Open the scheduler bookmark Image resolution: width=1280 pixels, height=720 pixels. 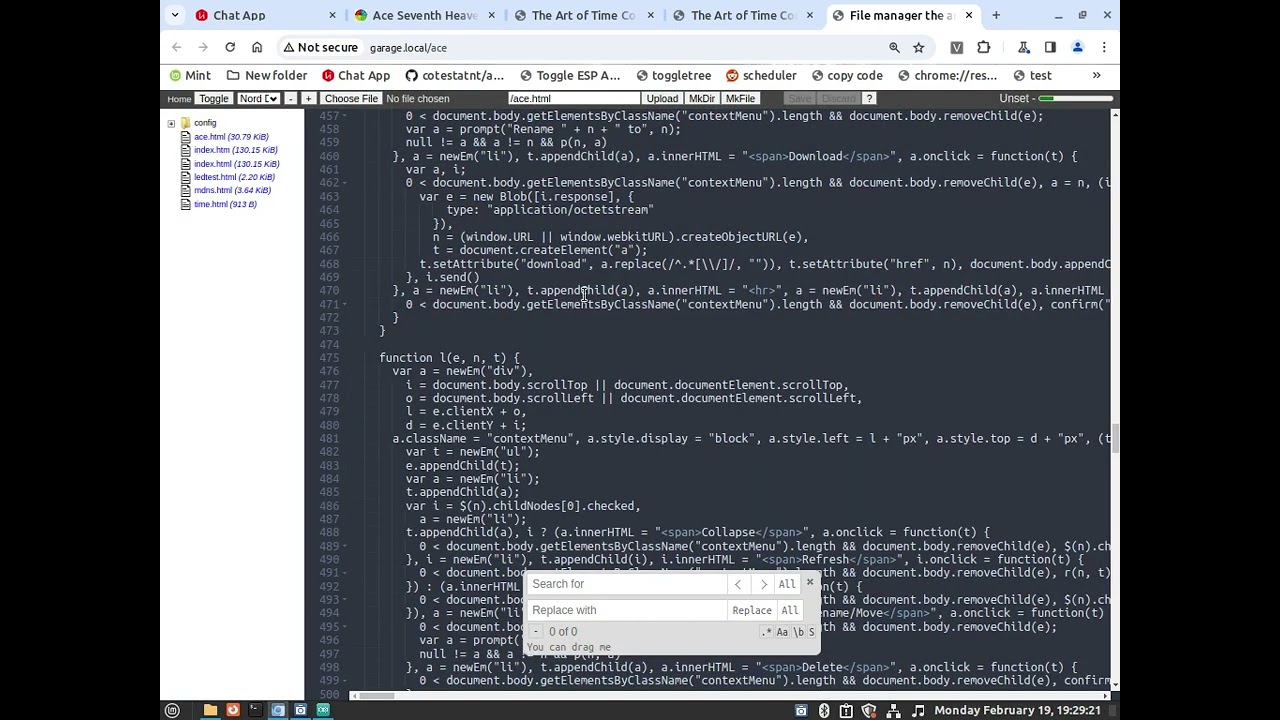point(761,75)
